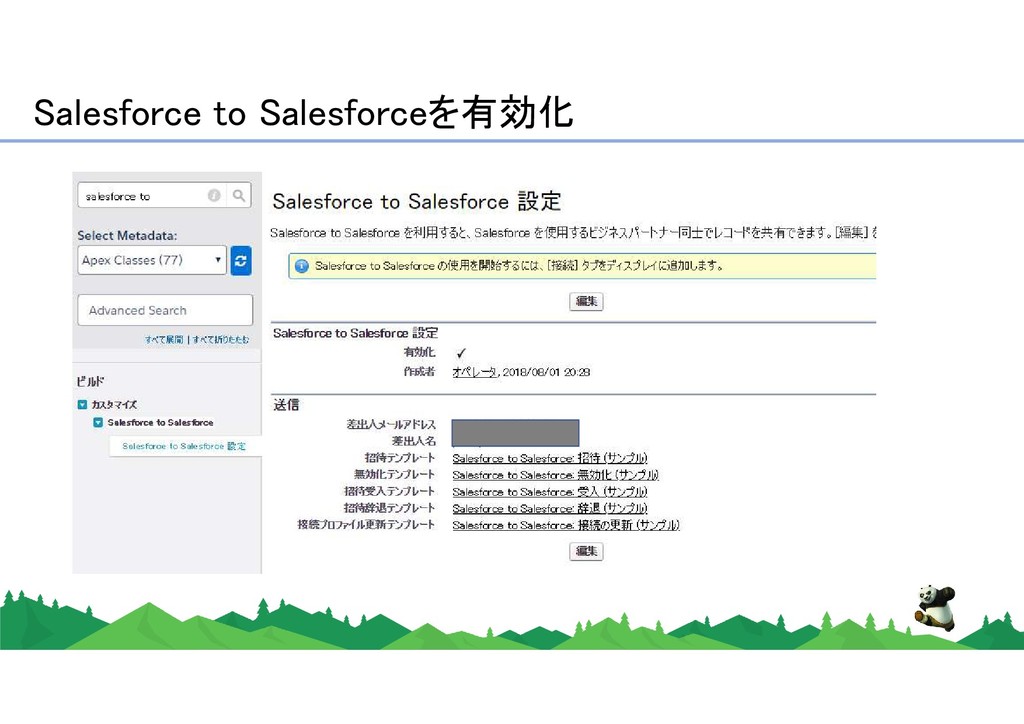Click the すべて展開 link
The image size is (1024, 724).
point(164,339)
